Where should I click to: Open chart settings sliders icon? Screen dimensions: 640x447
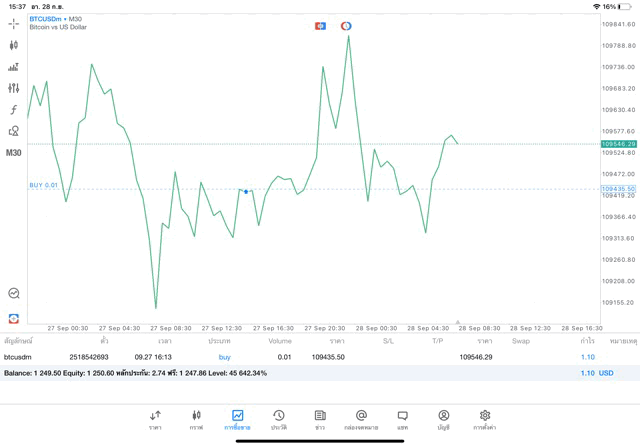pos(13,88)
